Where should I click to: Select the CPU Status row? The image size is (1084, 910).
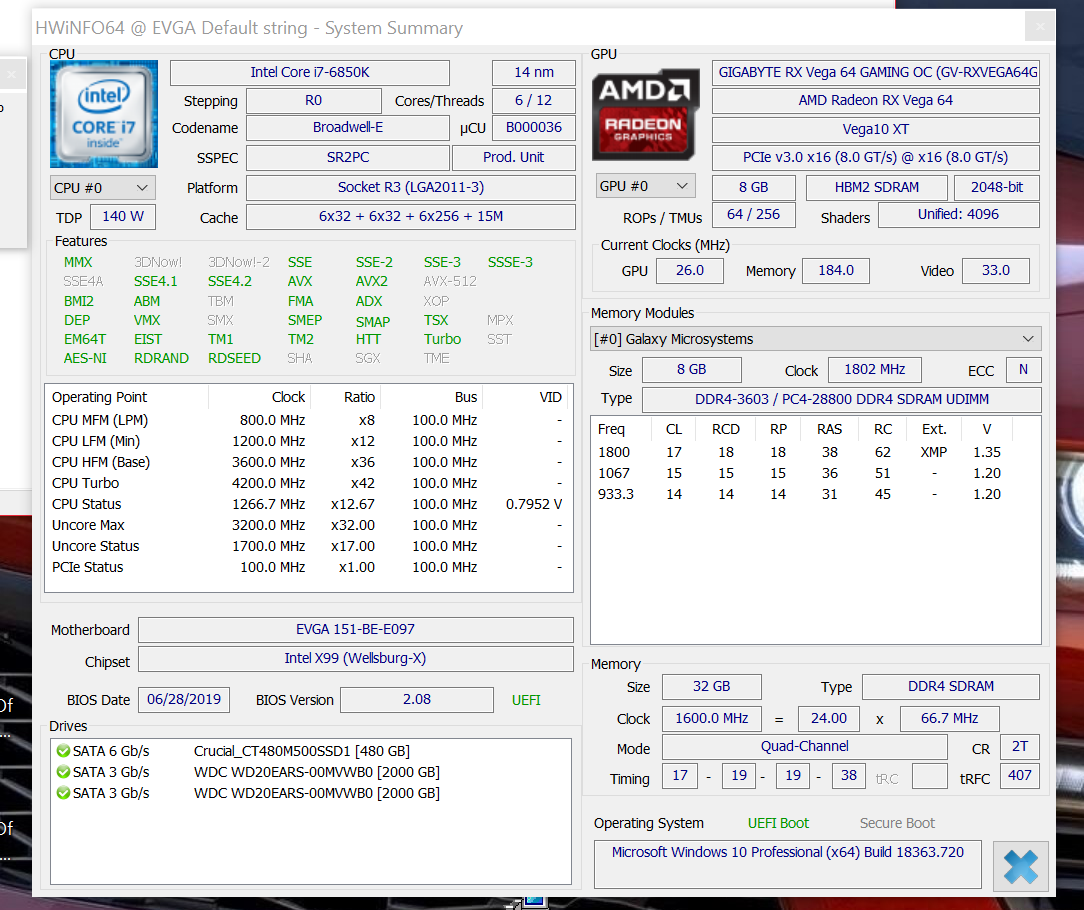pyautogui.click(x=308, y=504)
